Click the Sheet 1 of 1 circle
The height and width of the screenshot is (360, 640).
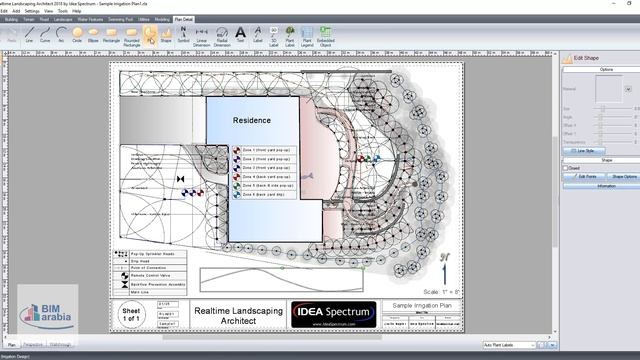[x=131, y=314]
